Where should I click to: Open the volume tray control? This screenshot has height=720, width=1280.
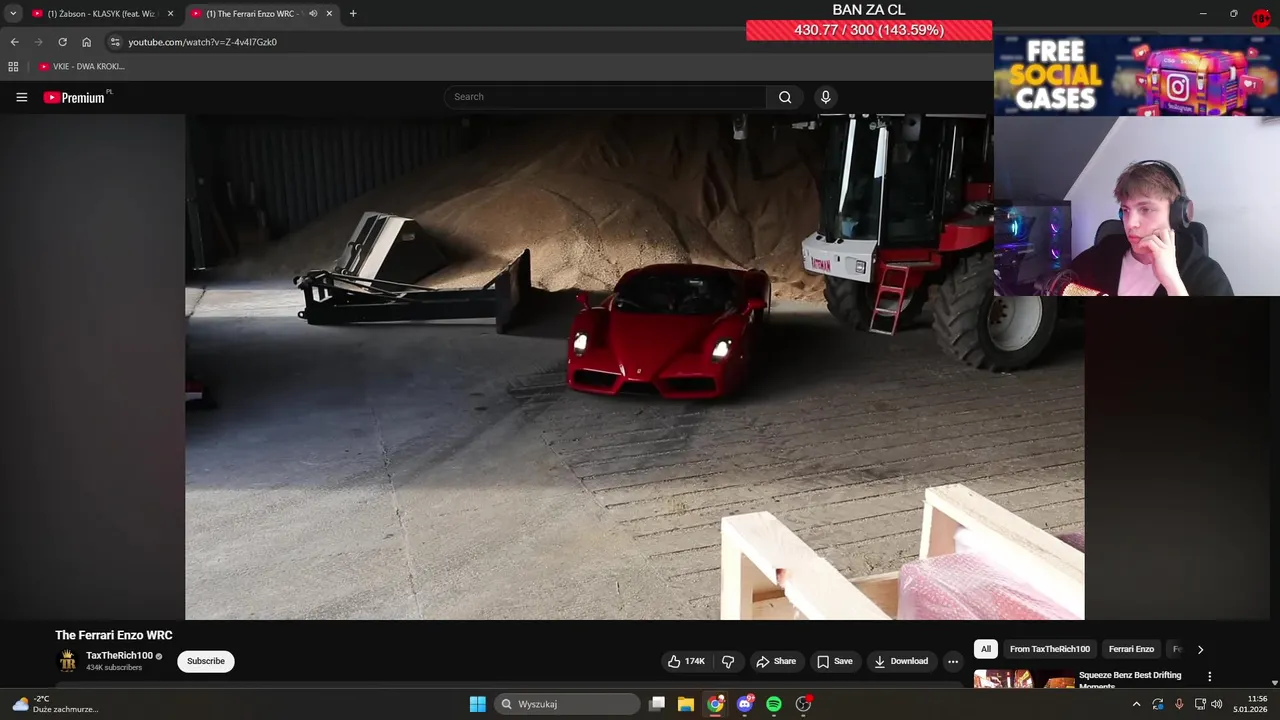[1217, 704]
